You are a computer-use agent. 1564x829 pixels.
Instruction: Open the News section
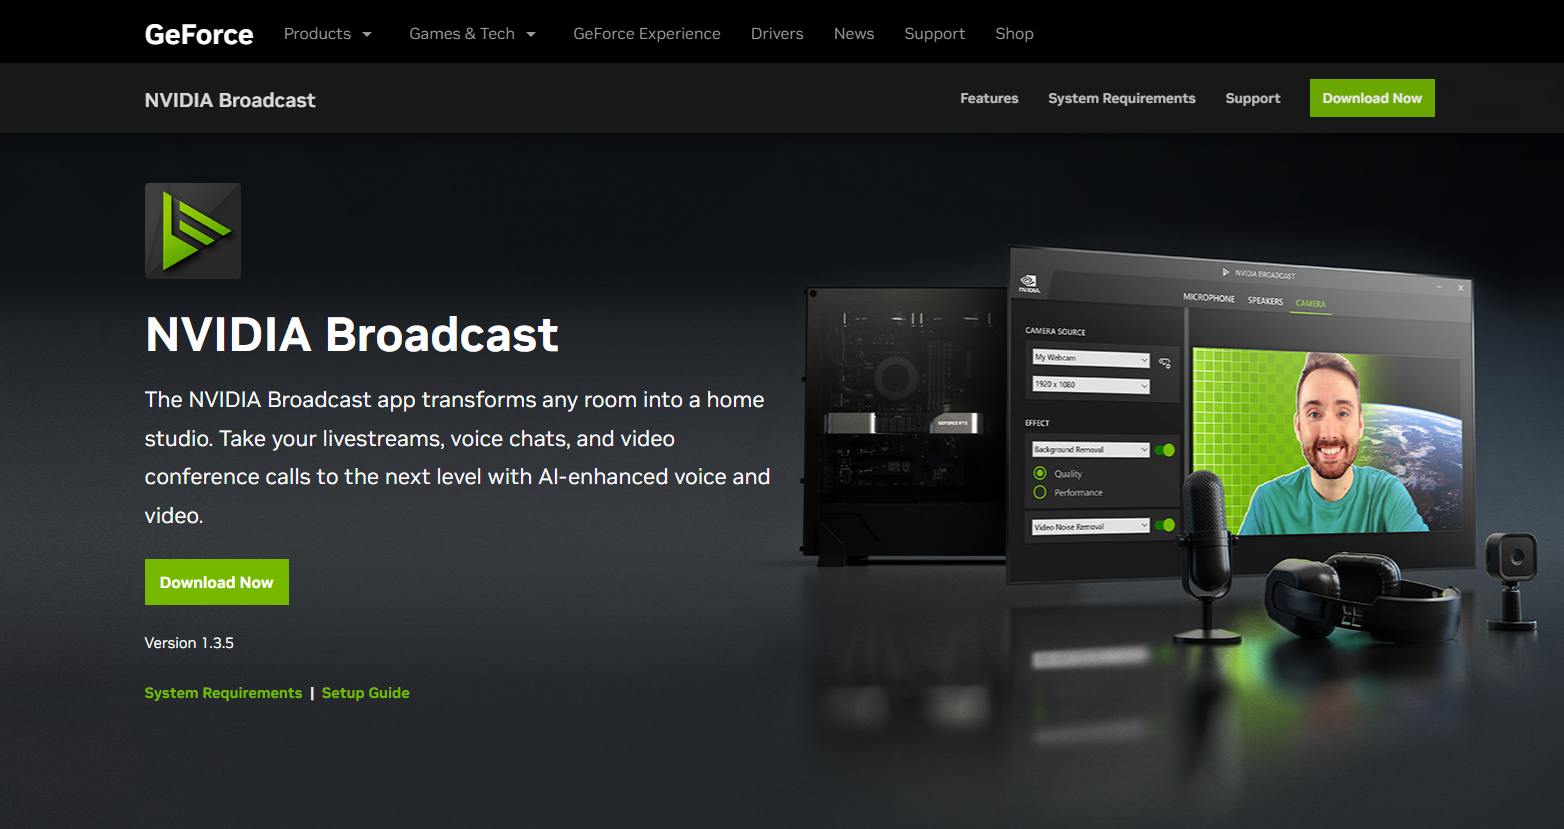point(854,34)
